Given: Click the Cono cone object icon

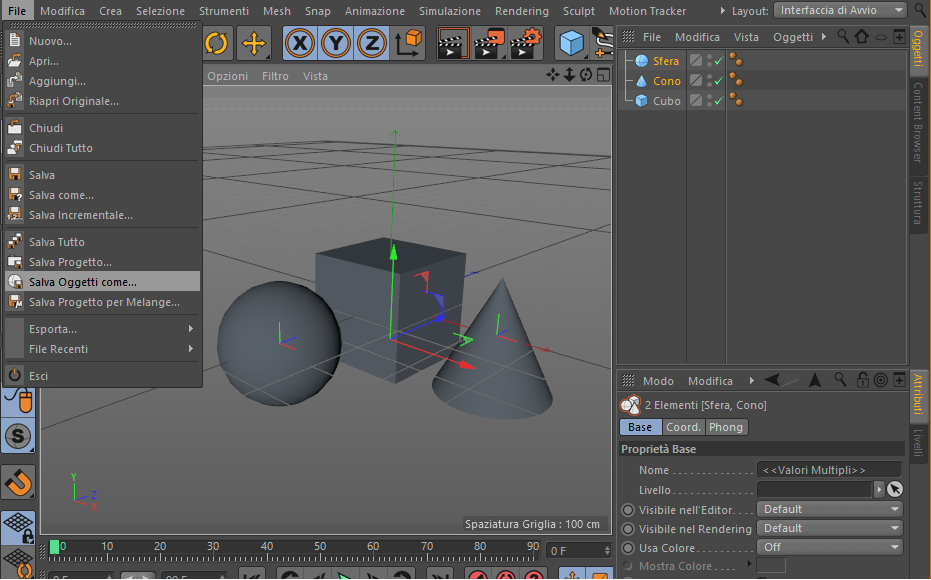Looking at the screenshot, I should [x=641, y=81].
